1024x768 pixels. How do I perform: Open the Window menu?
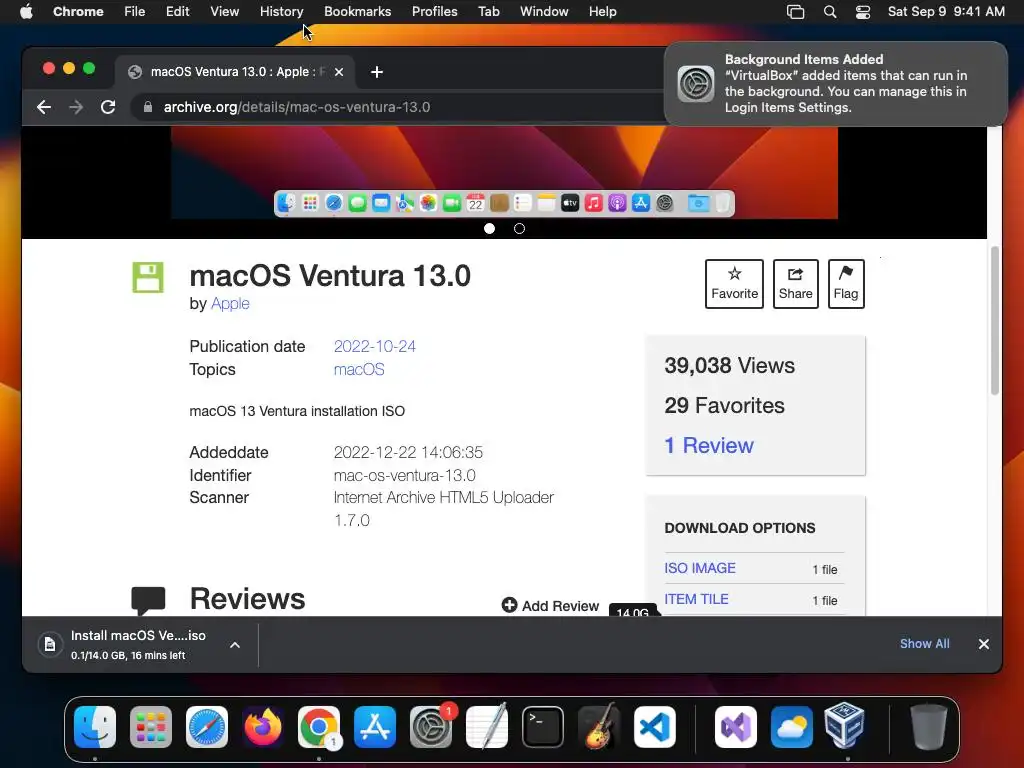pyautogui.click(x=544, y=12)
